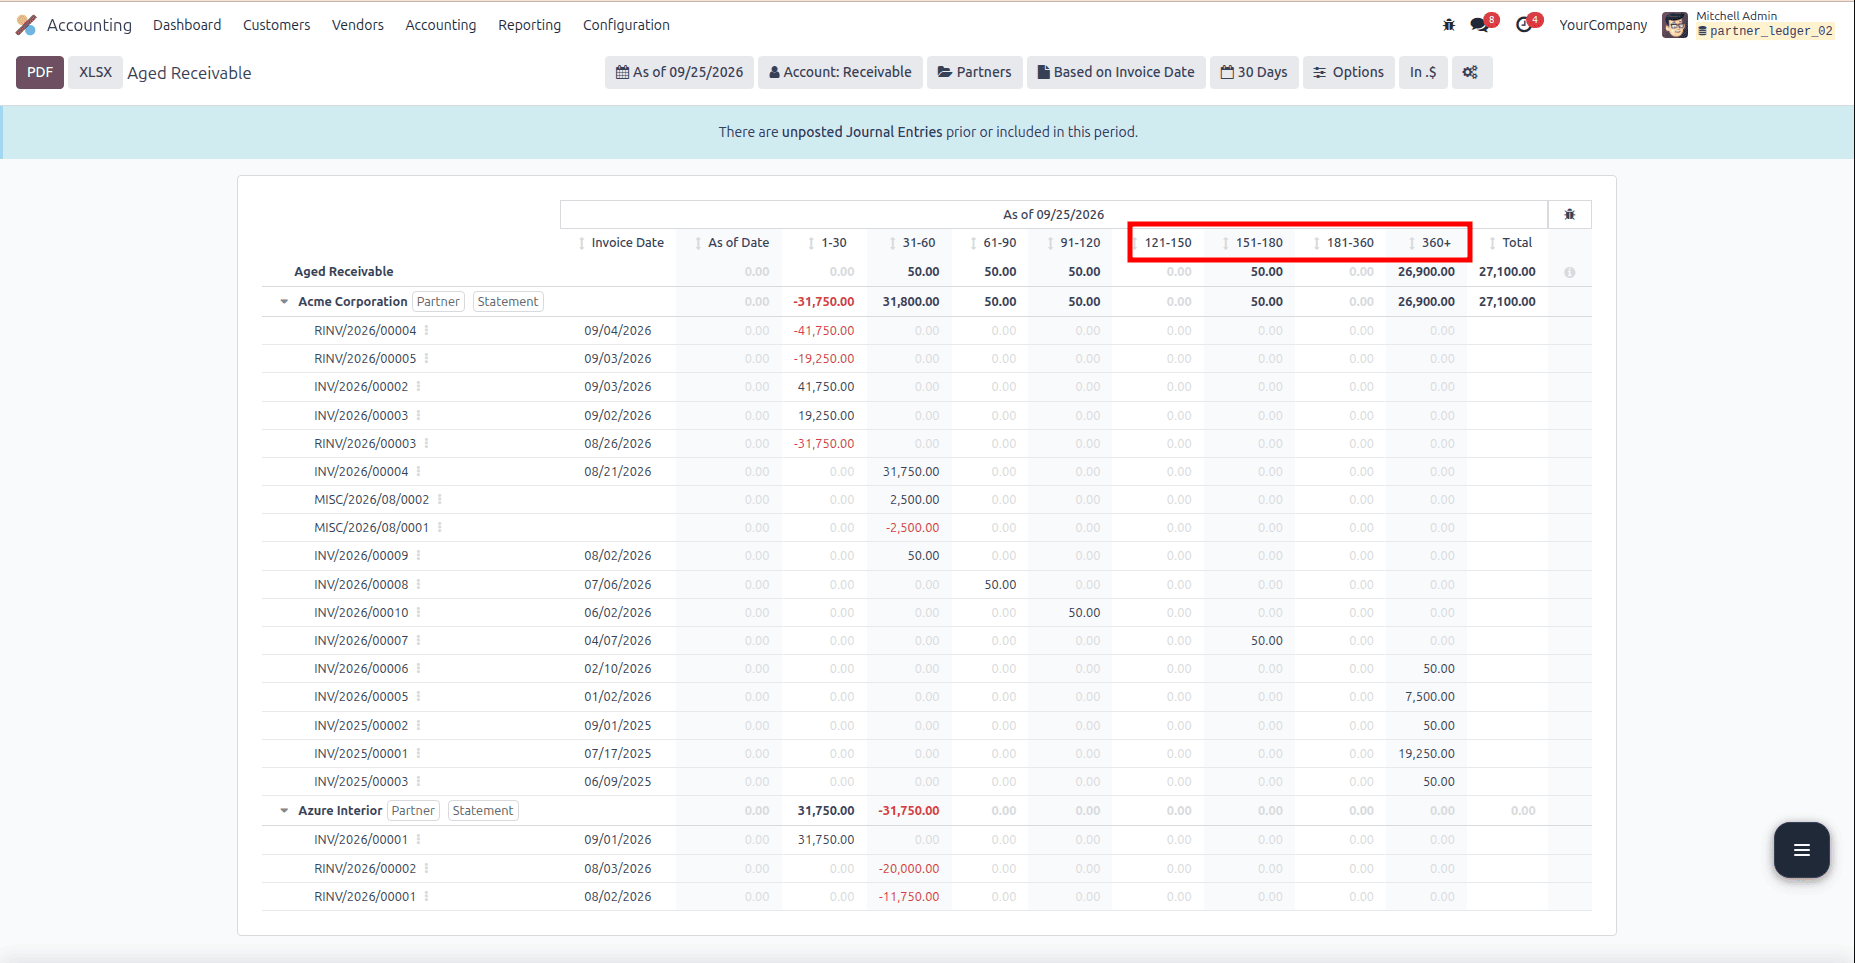Click the bug icon beside the date header
This screenshot has width=1855, height=963.
pos(1570,214)
